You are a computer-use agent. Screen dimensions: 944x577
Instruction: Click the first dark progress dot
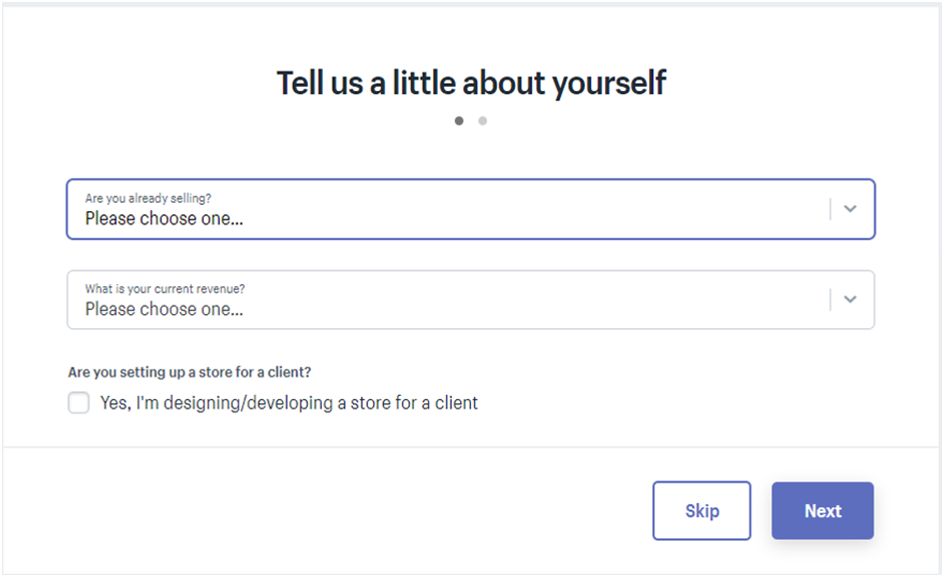pos(459,121)
